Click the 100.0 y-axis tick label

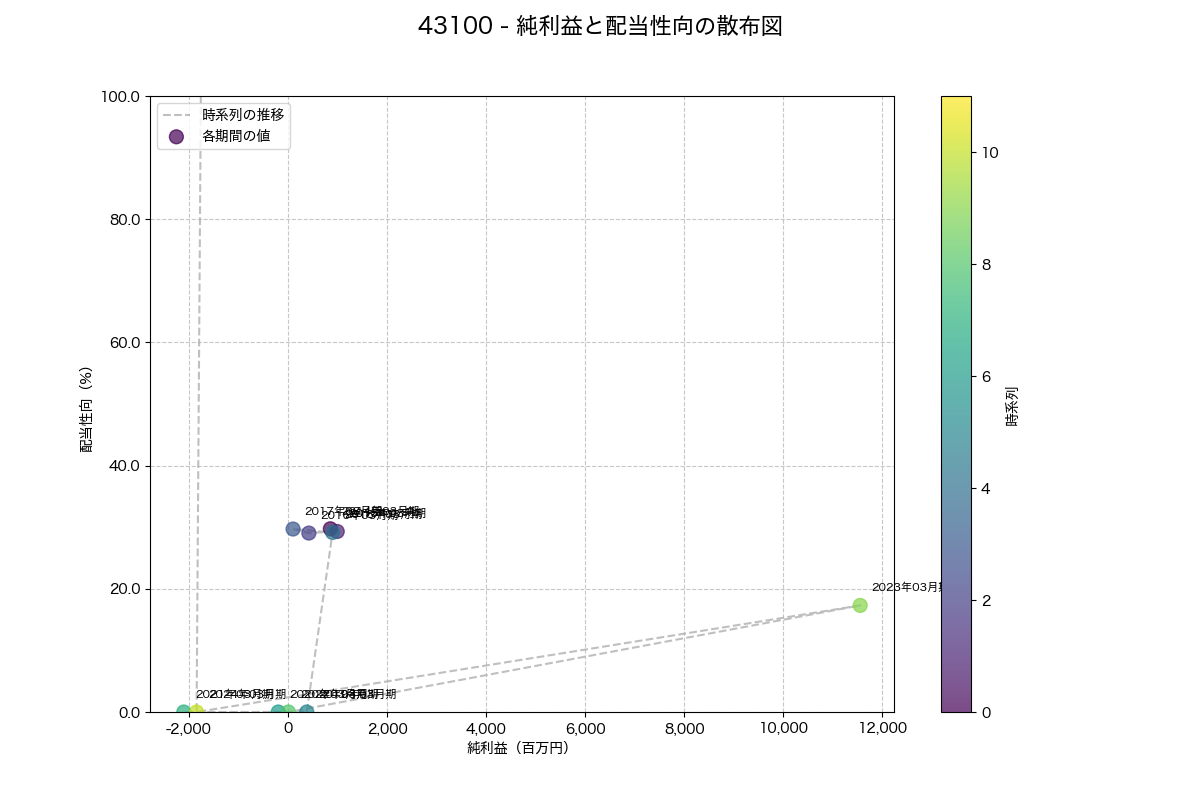(122, 97)
